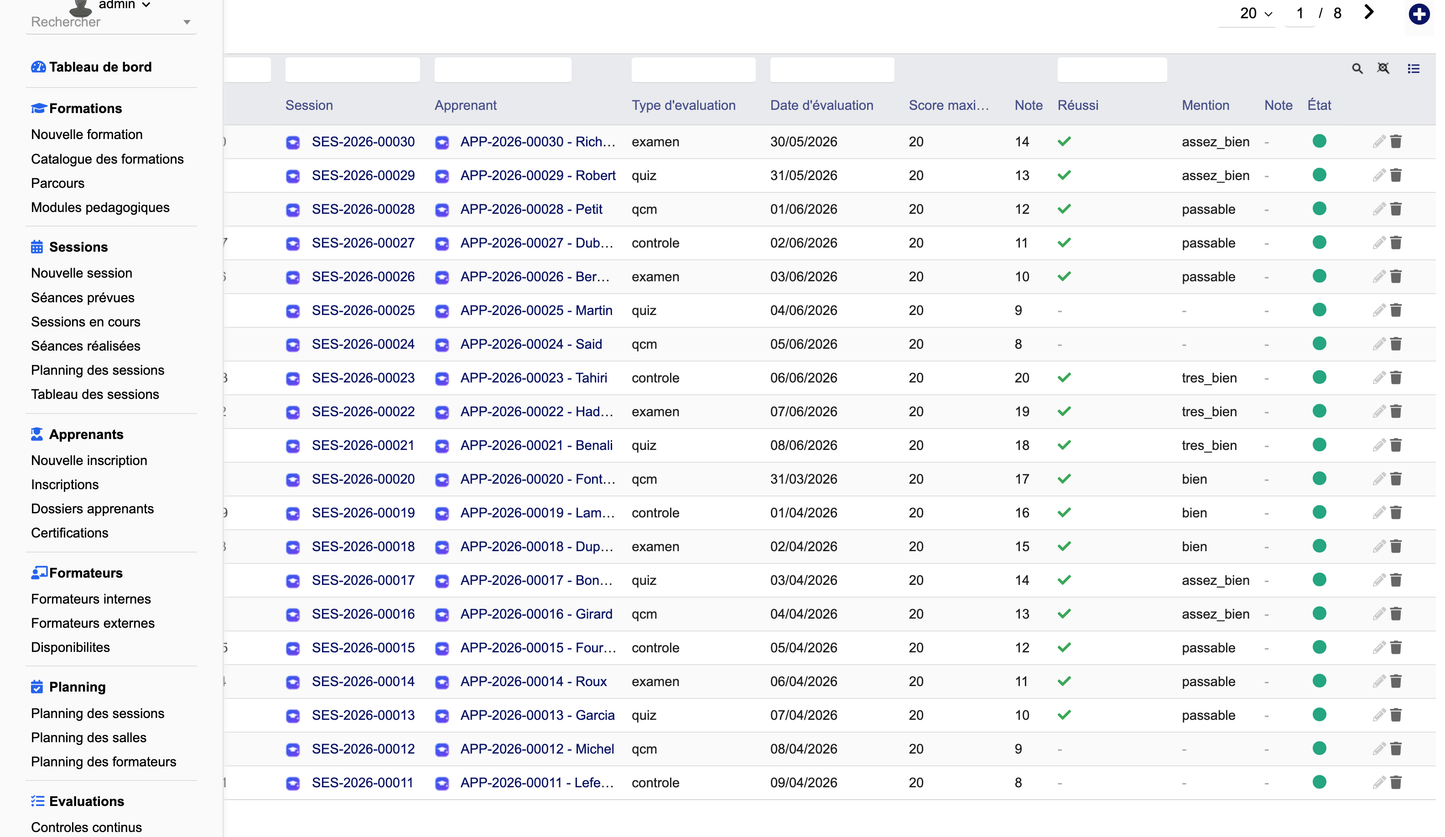Click the Type d'evaluation filter field
The image size is (1445, 837).
[694, 69]
